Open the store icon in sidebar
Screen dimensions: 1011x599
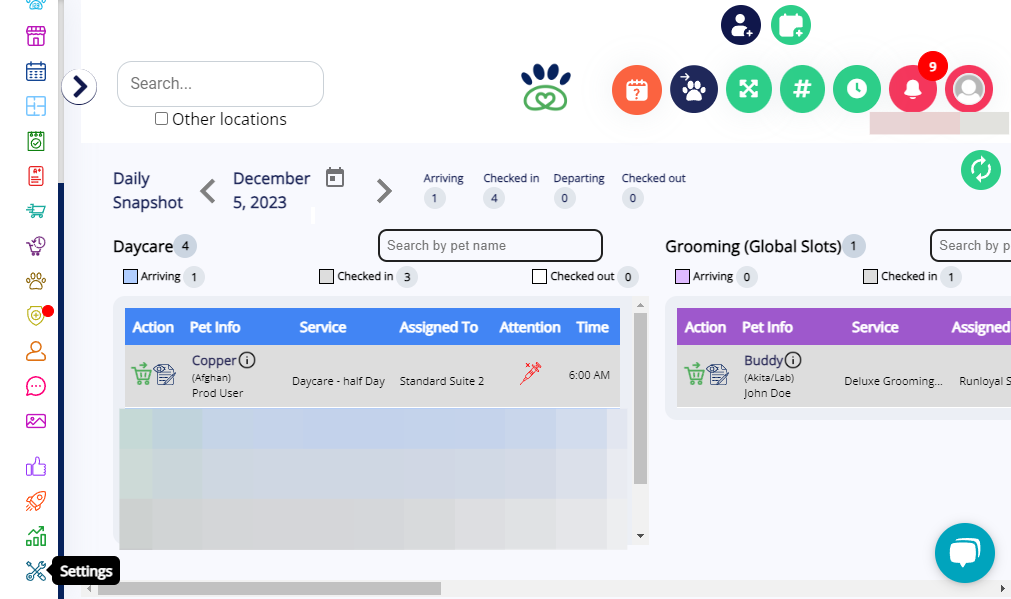[36, 36]
